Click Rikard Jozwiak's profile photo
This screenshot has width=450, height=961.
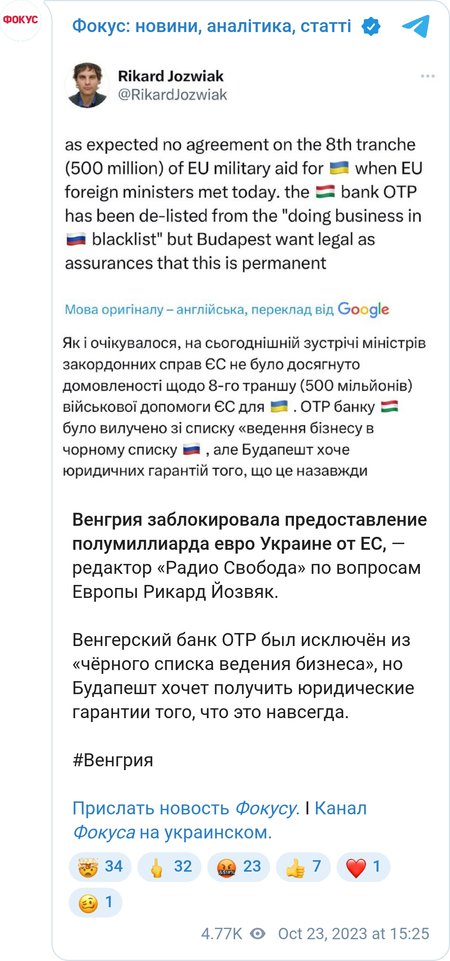pyautogui.click(x=88, y=85)
